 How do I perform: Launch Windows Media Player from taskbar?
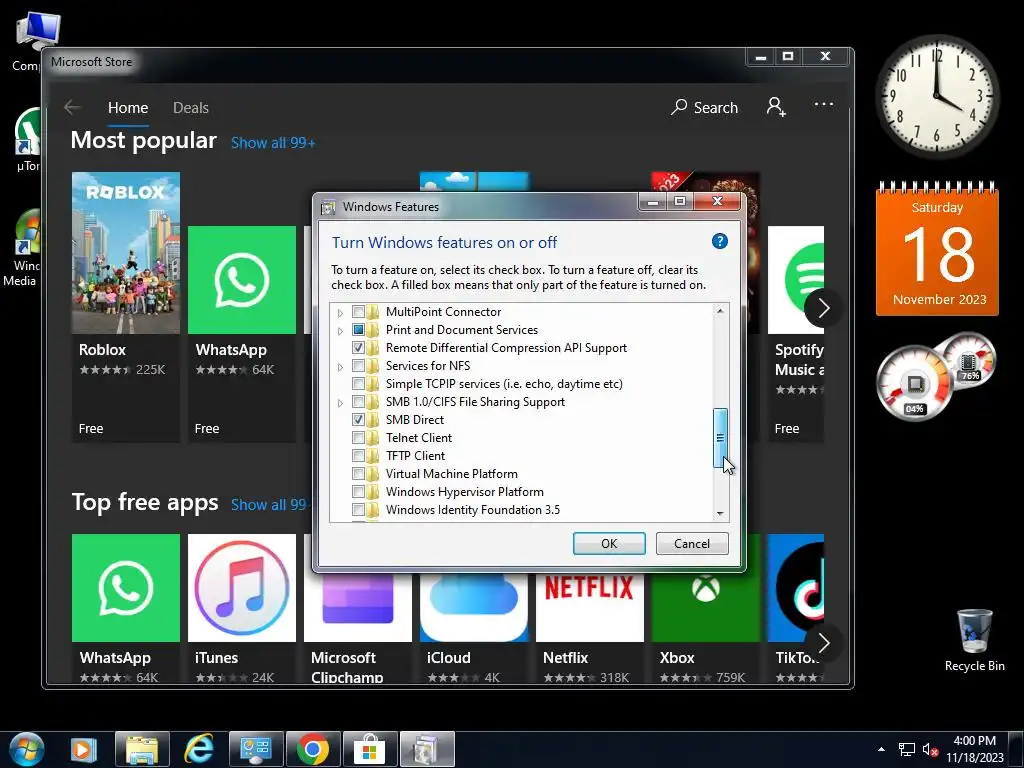(84, 749)
